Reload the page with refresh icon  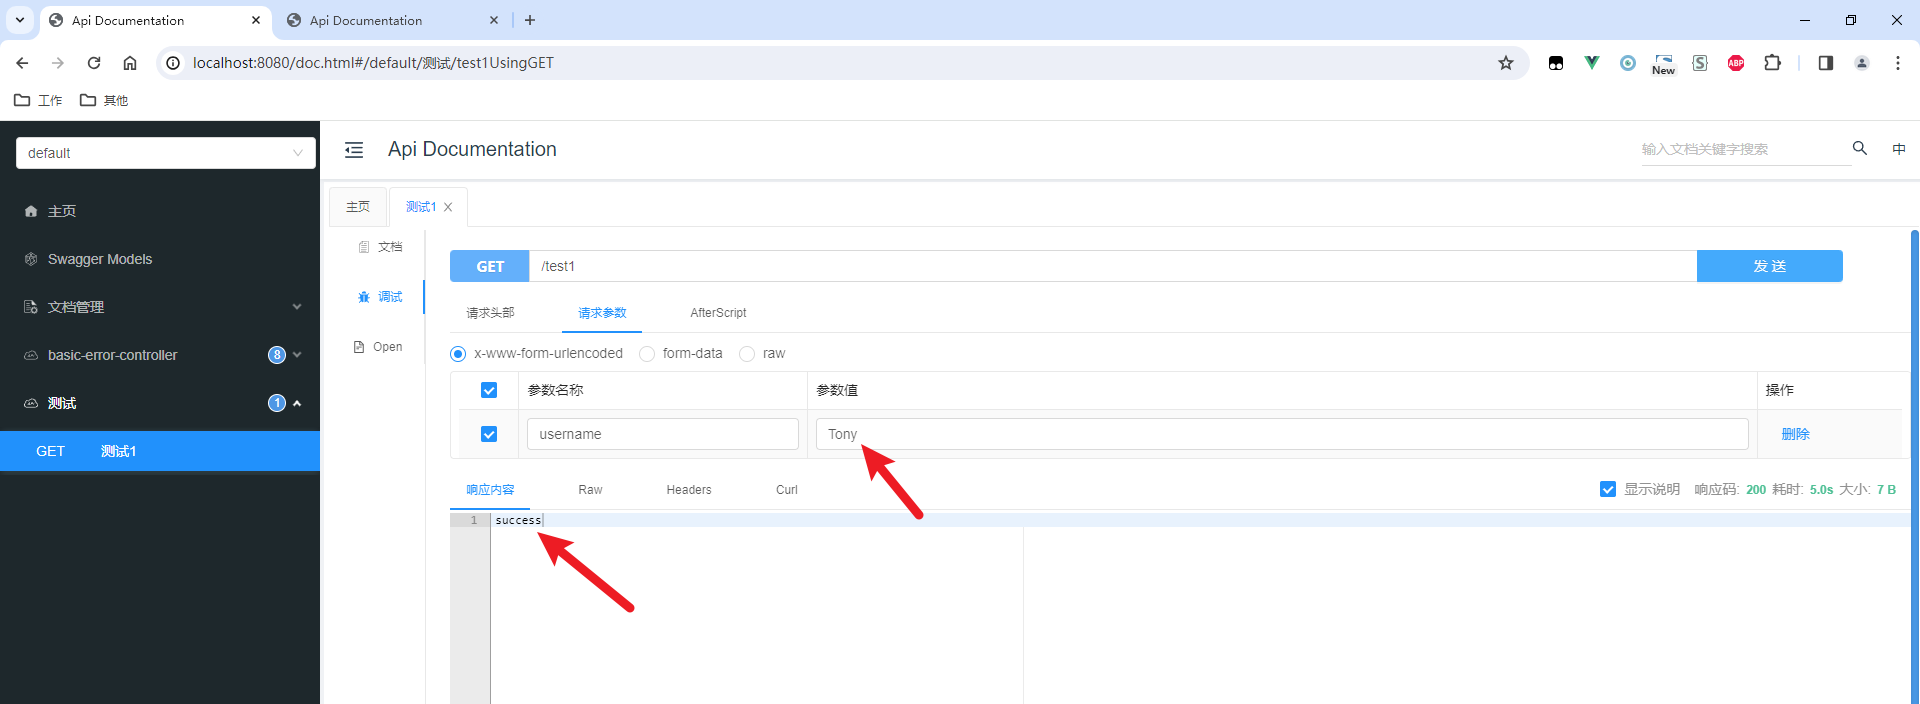click(94, 63)
